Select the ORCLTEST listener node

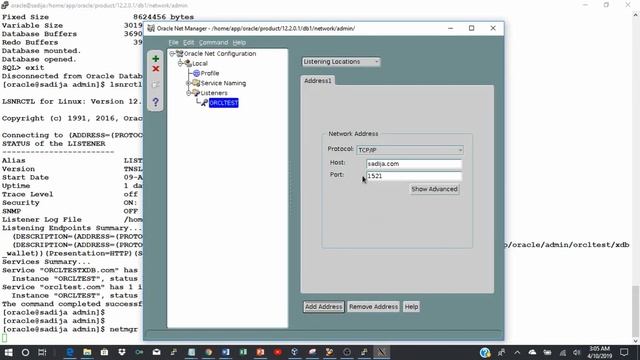coord(223,103)
